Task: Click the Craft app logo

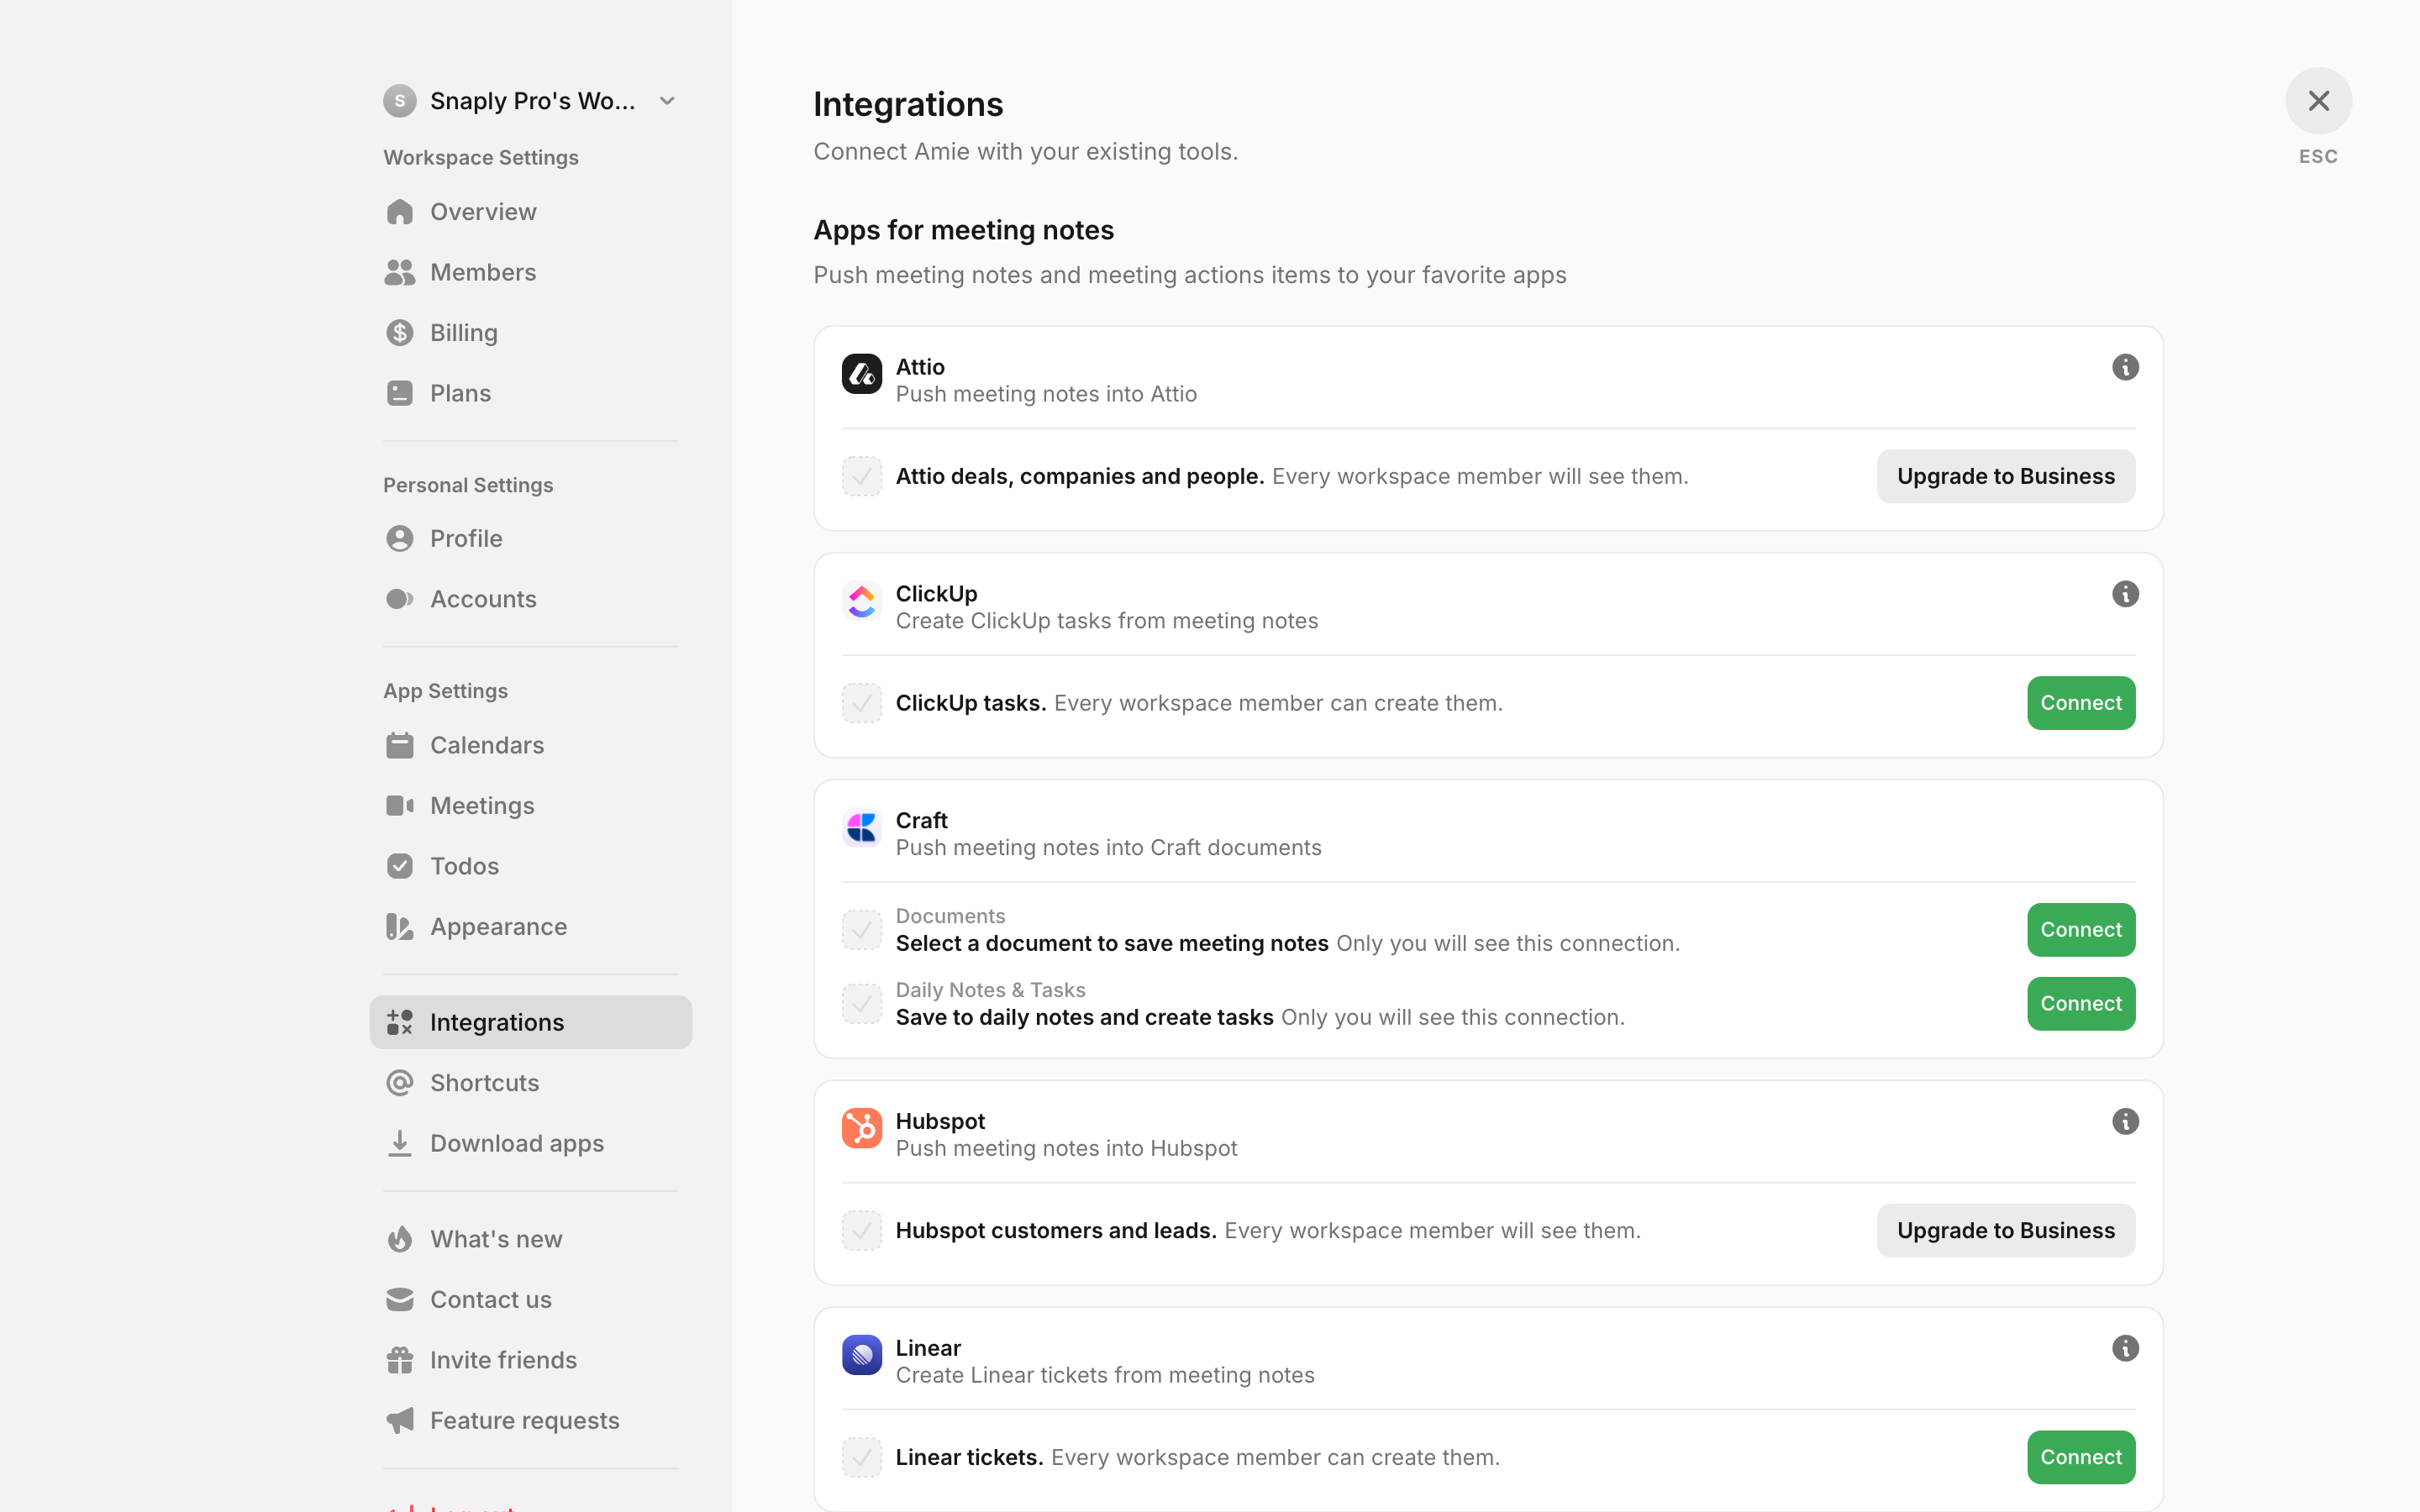Action: point(861,828)
